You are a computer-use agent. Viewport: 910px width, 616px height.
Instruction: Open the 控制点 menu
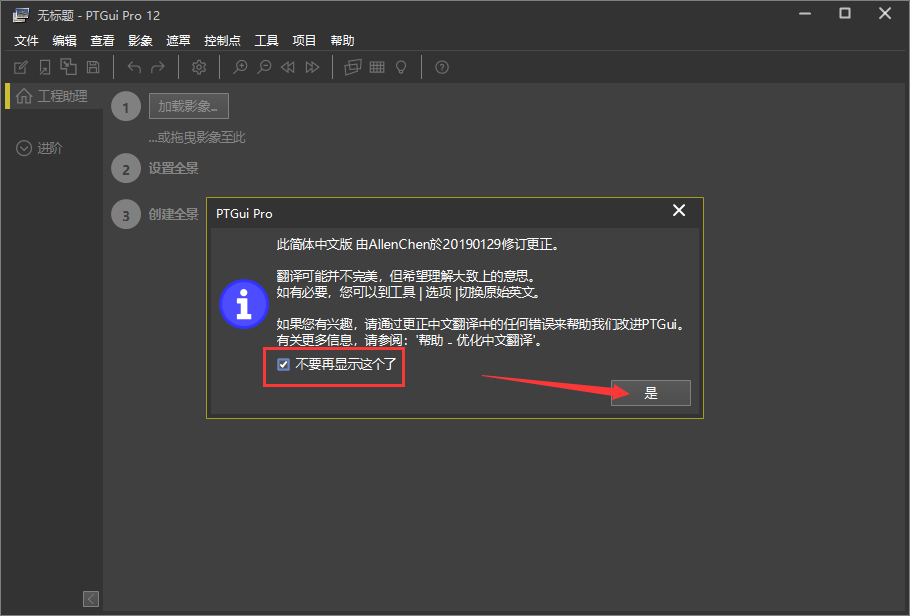222,40
